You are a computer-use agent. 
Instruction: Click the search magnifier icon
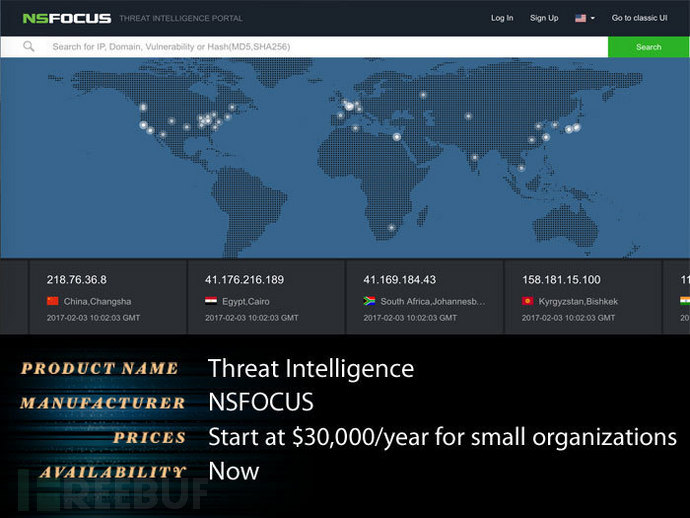[29, 46]
